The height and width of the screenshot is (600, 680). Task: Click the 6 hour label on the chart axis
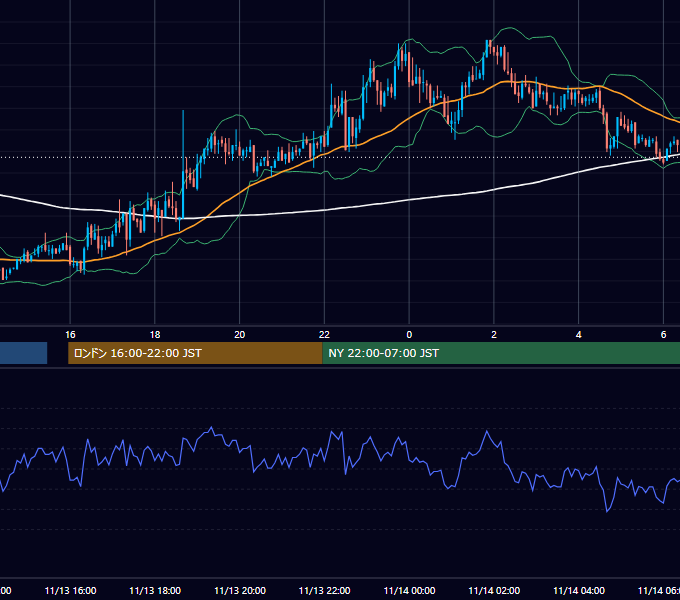(x=663, y=335)
